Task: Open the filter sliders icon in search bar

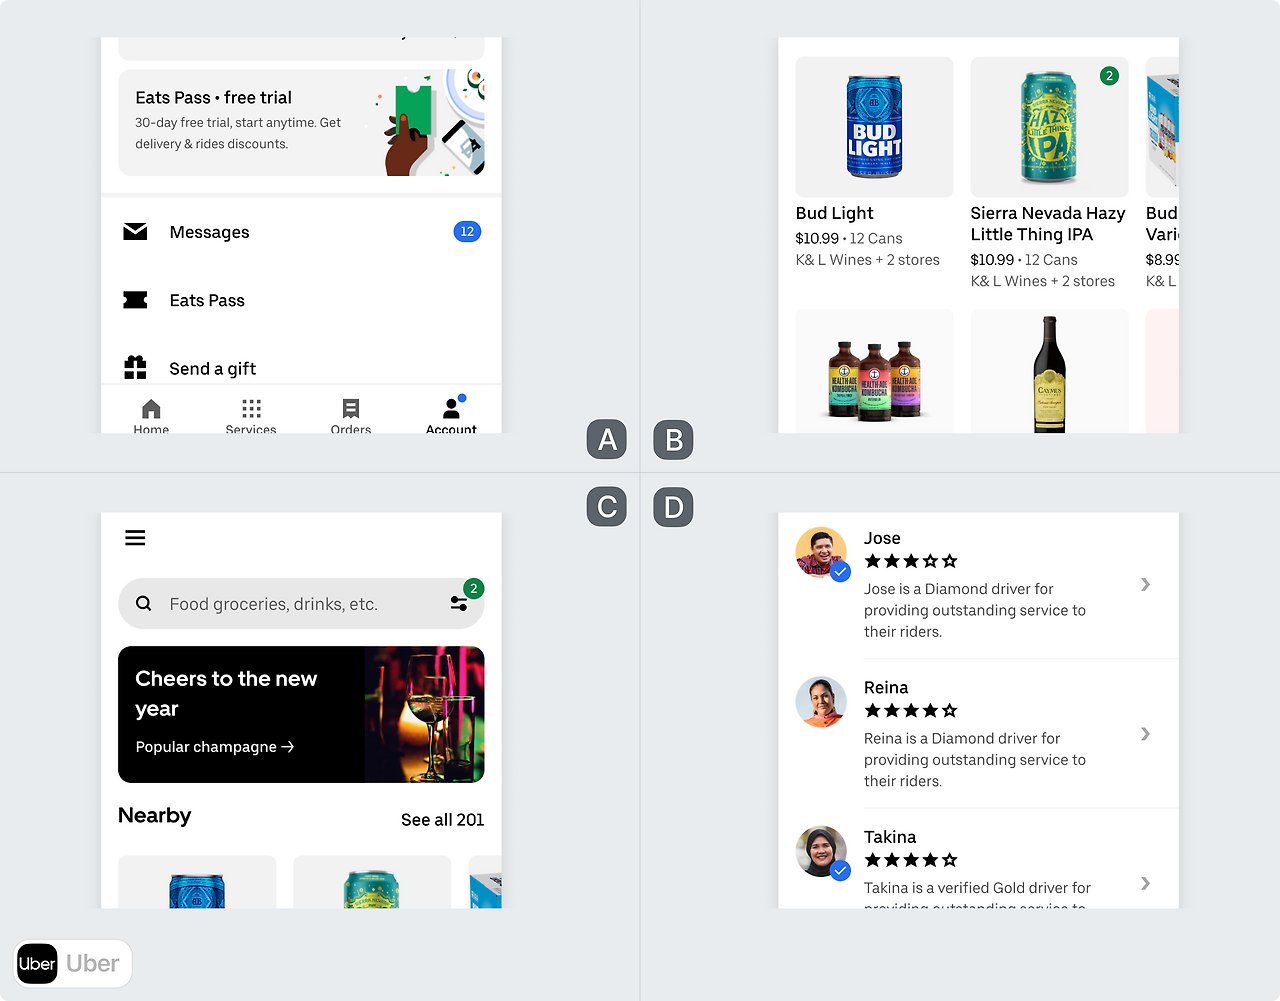Action: [x=459, y=604]
